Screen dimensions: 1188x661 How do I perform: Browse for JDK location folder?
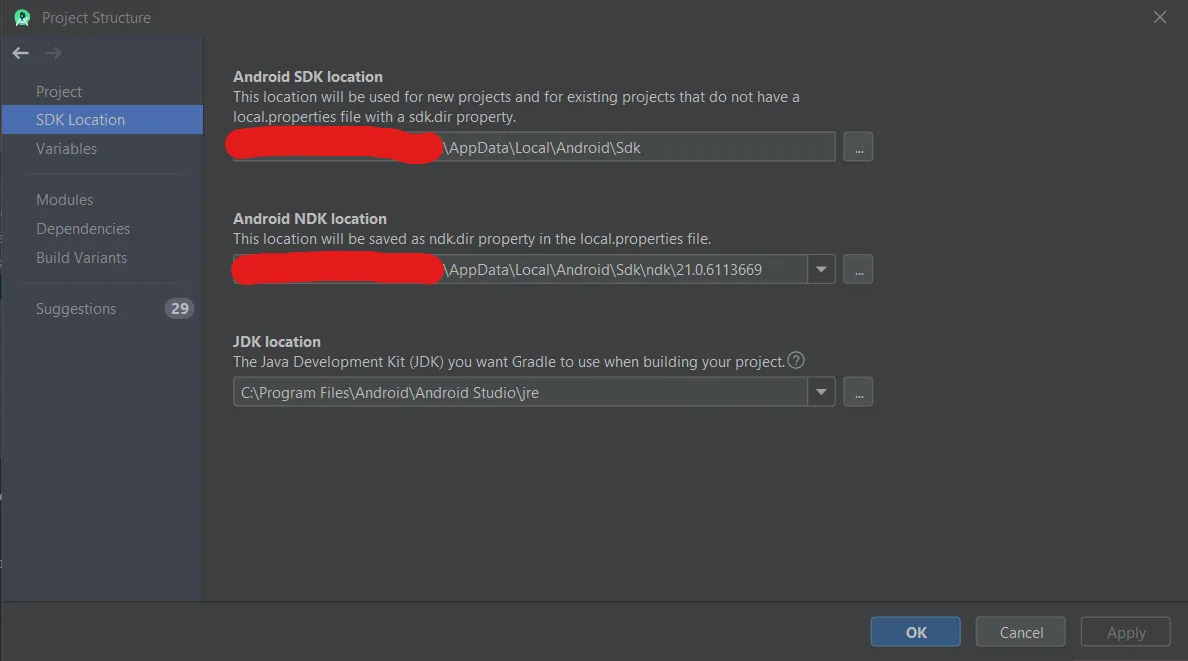coord(858,393)
